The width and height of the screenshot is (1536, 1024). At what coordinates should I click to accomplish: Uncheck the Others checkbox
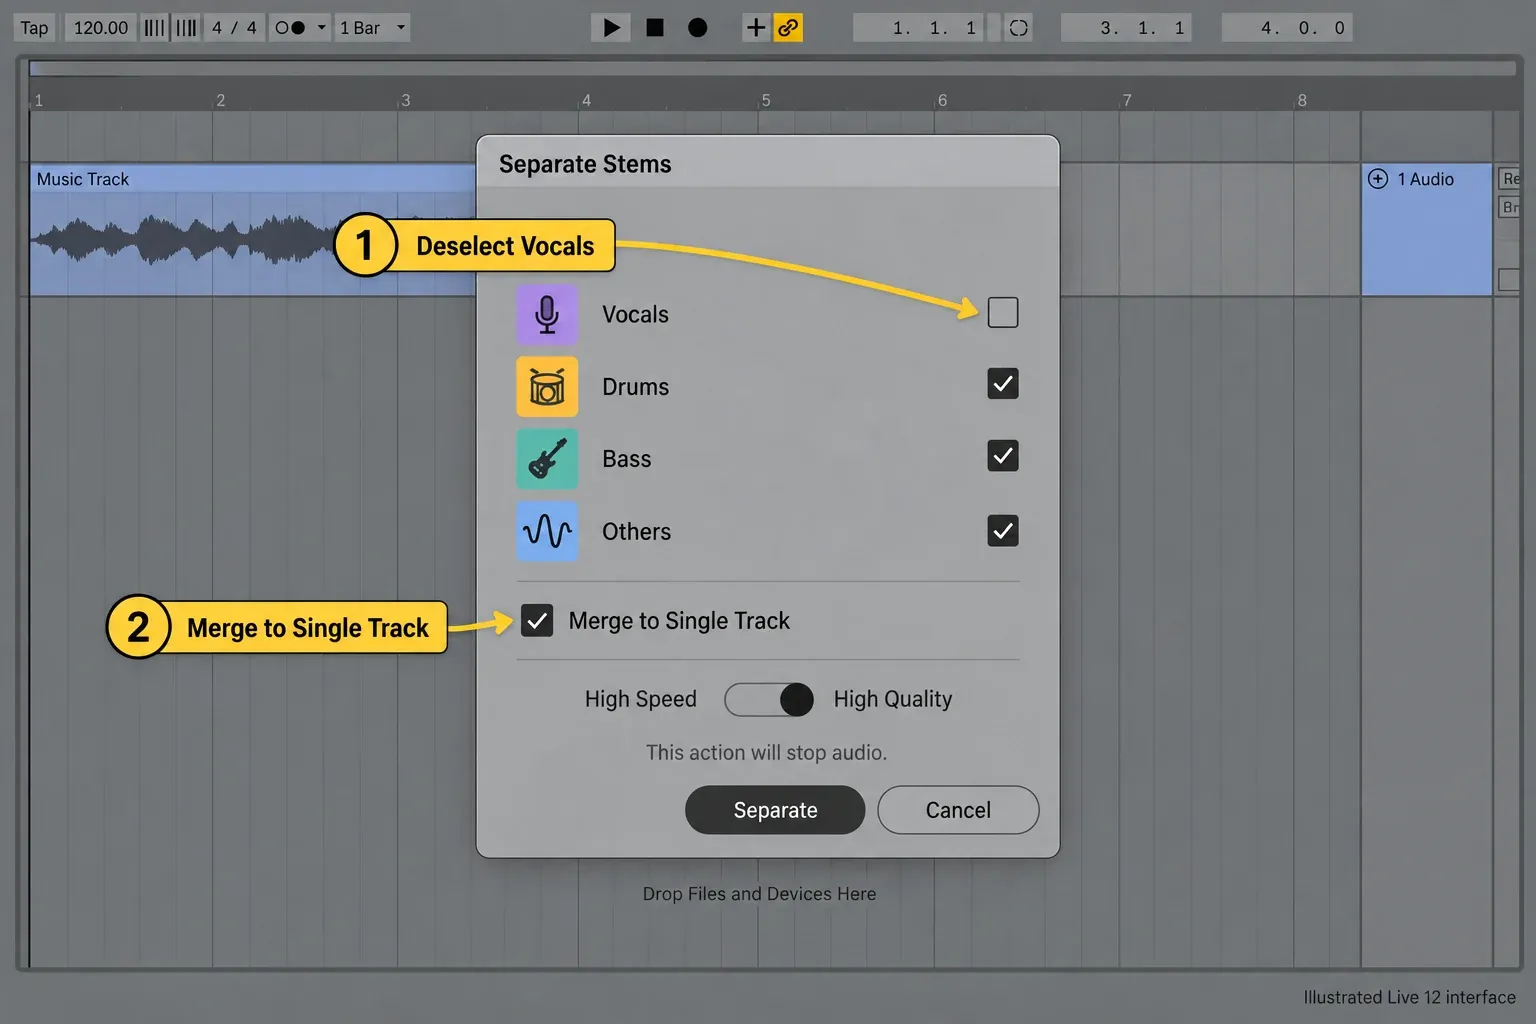1003,530
